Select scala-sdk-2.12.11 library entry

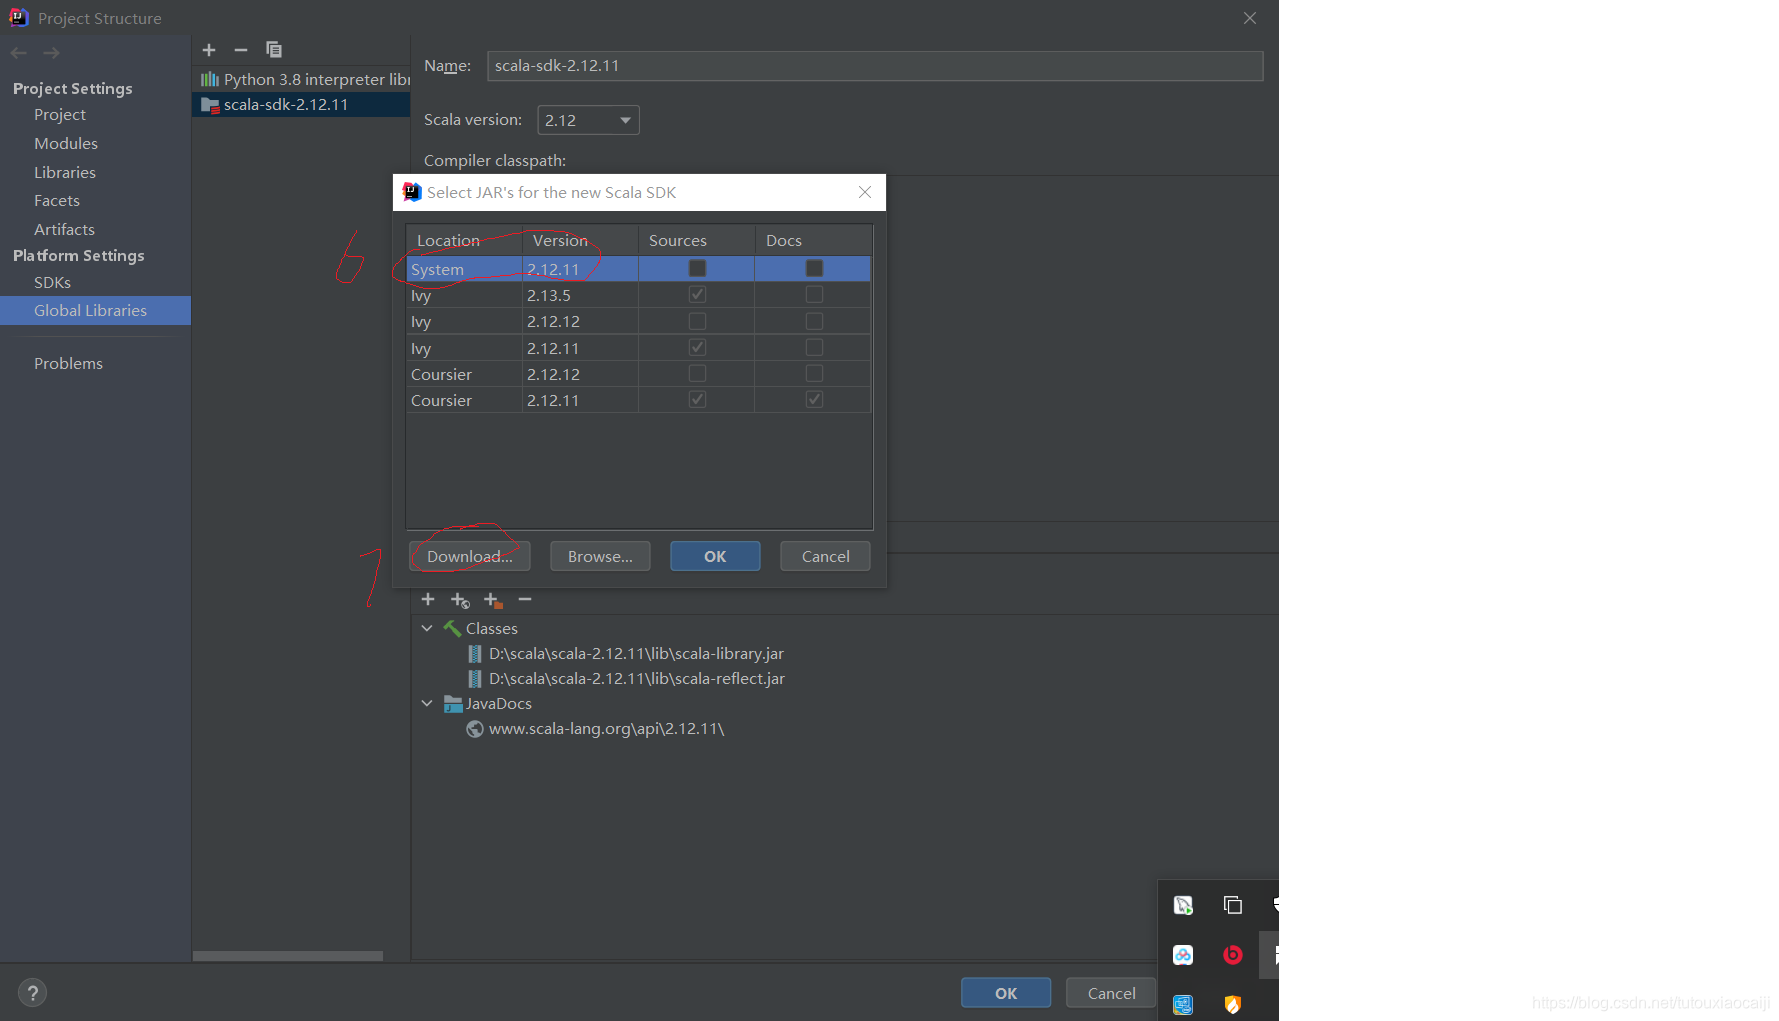point(301,105)
